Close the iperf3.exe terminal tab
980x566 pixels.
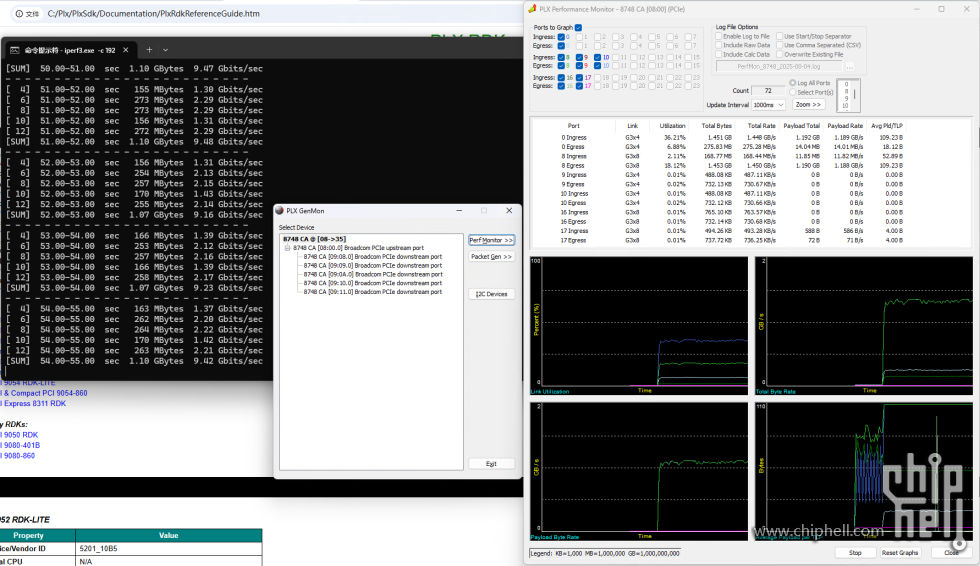point(126,50)
